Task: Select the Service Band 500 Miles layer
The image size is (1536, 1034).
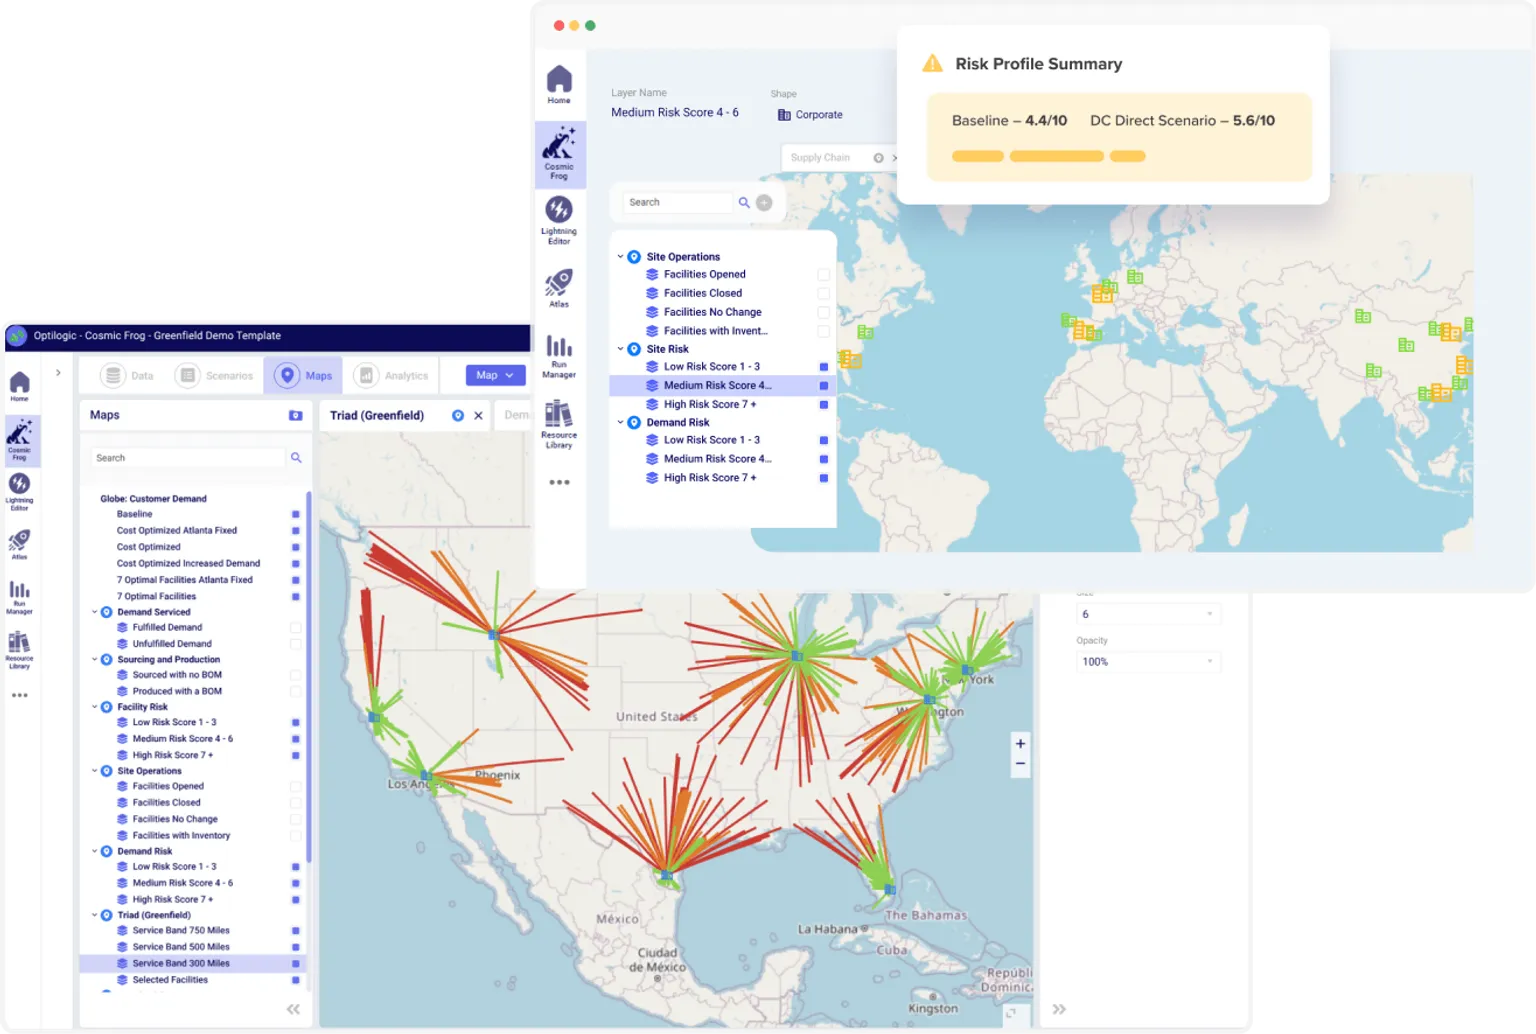Action: point(181,947)
